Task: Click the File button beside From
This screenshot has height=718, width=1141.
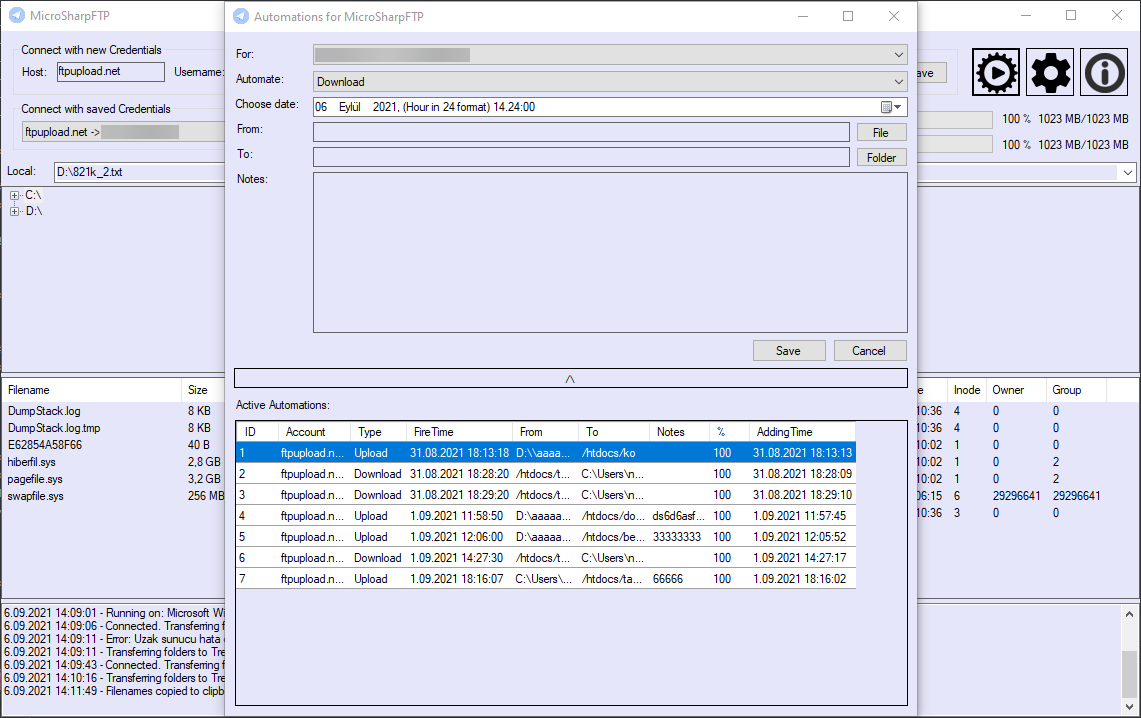Action: click(880, 132)
